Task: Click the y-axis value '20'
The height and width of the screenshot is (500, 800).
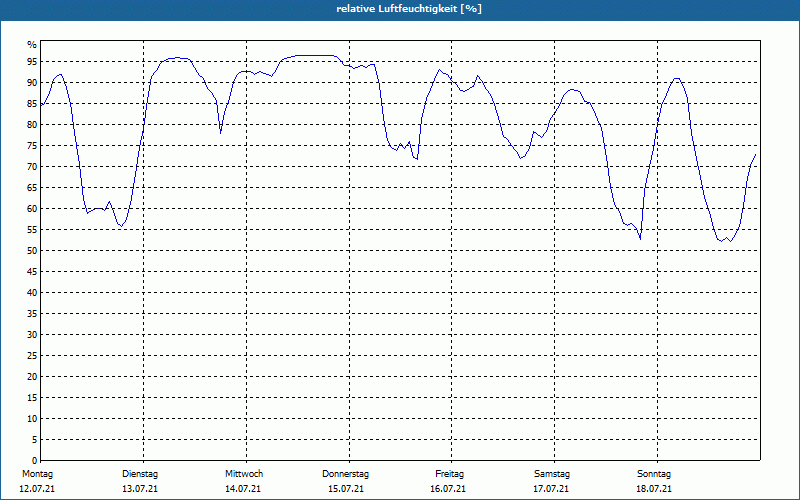Action: click(x=32, y=377)
